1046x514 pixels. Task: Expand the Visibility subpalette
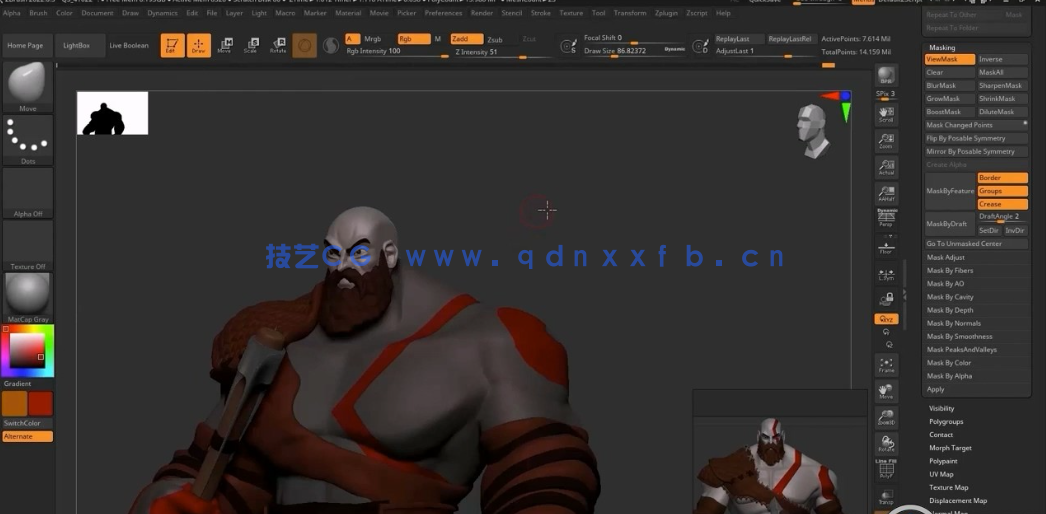tap(941, 409)
